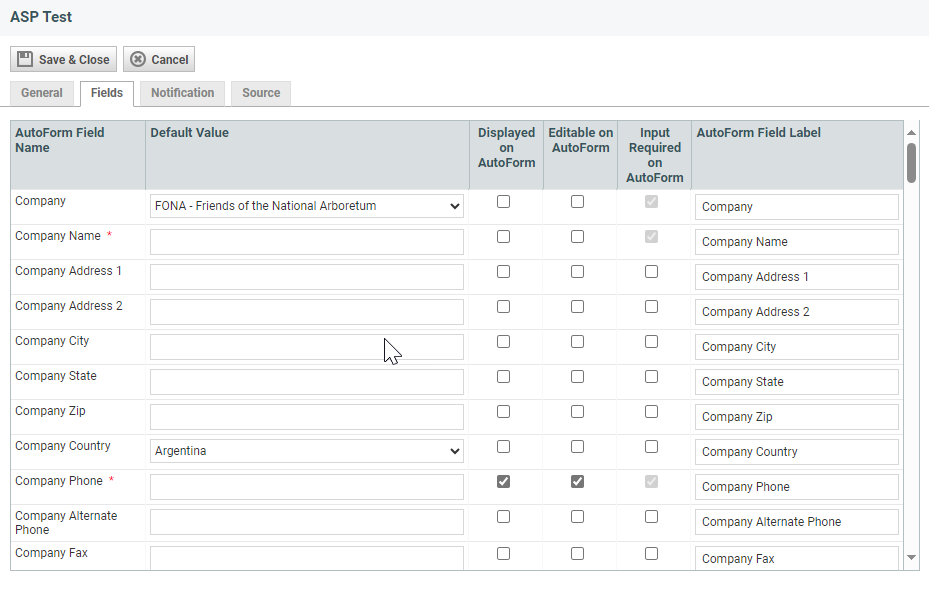
Task: Check Editable on AutoForm for Company Zip
Action: 577,411
